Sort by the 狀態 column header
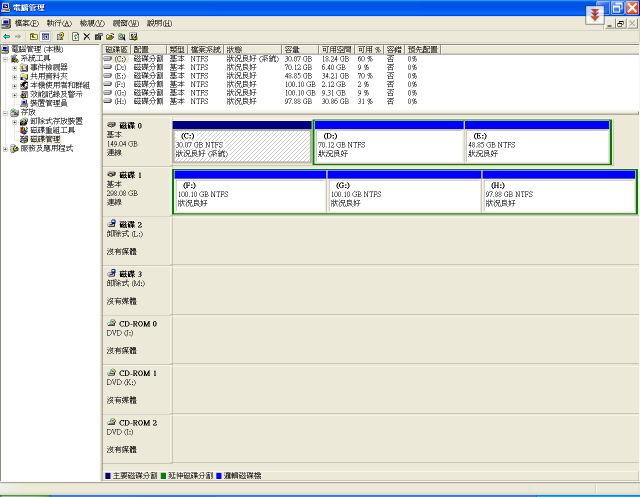The width and height of the screenshot is (640, 497). [x=253, y=50]
